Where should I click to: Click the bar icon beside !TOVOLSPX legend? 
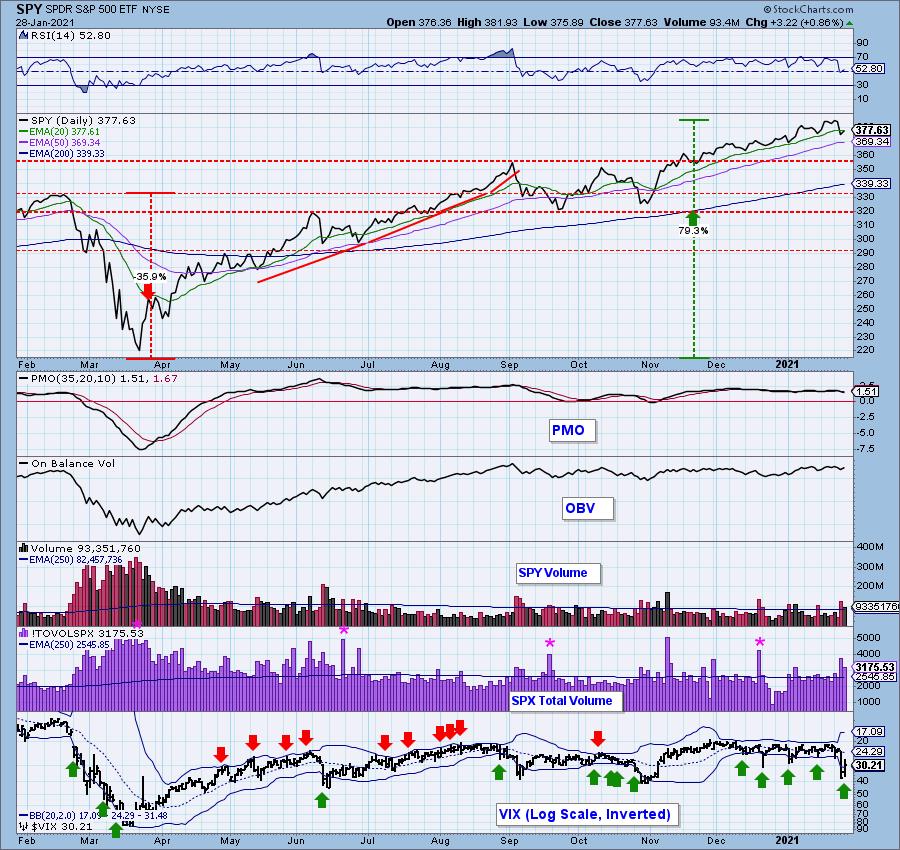coord(24,632)
